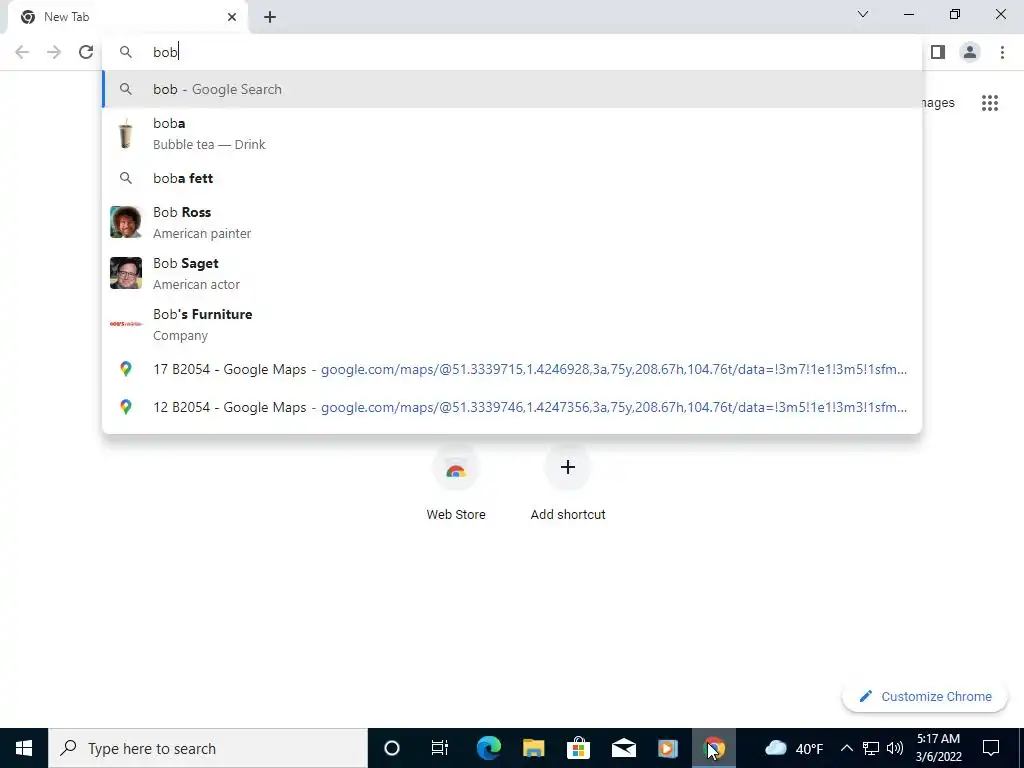Open the Images link at top right
Viewport: 1024px width, 768px height.
point(938,103)
